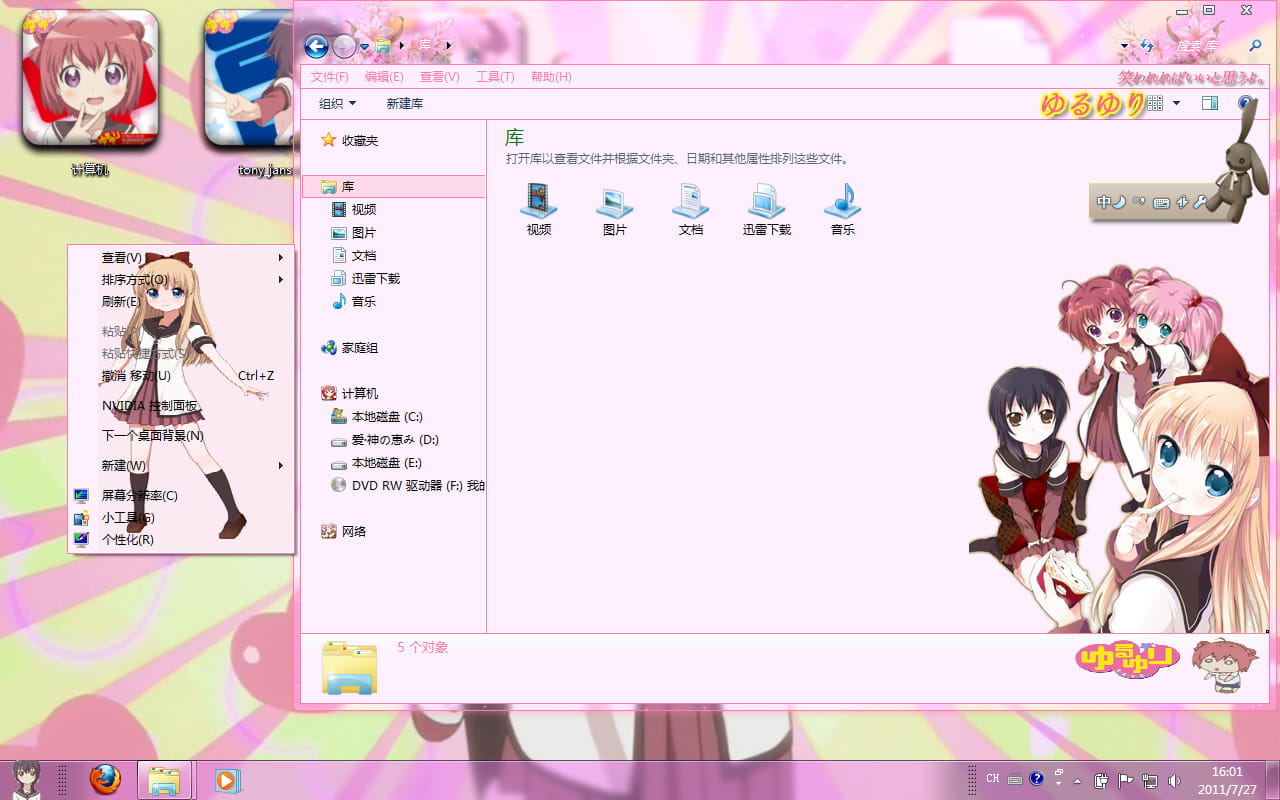The image size is (1280, 800).
Task: Switch input mode with the 中 icon
Action: 1102,202
